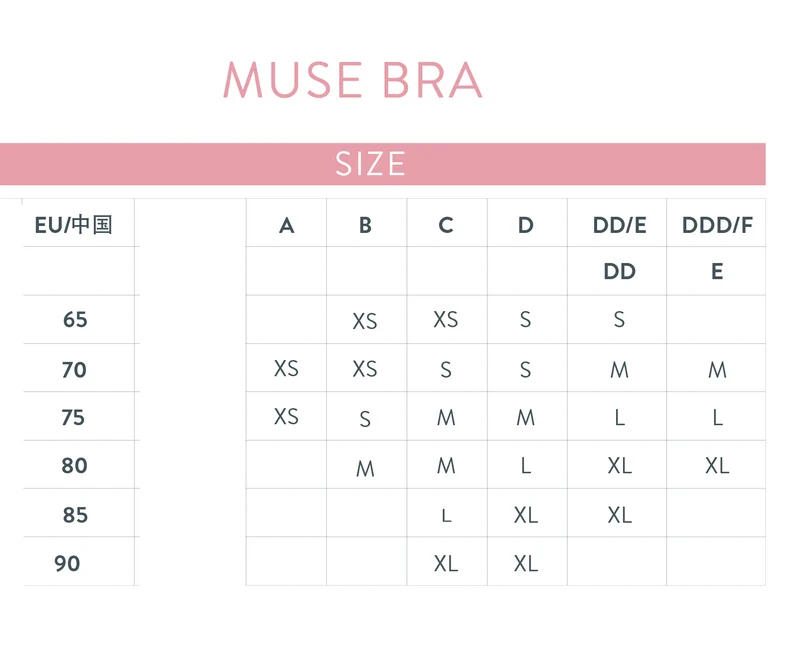Select band size 75 row label
This screenshot has width=800, height=648.
(73, 417)
